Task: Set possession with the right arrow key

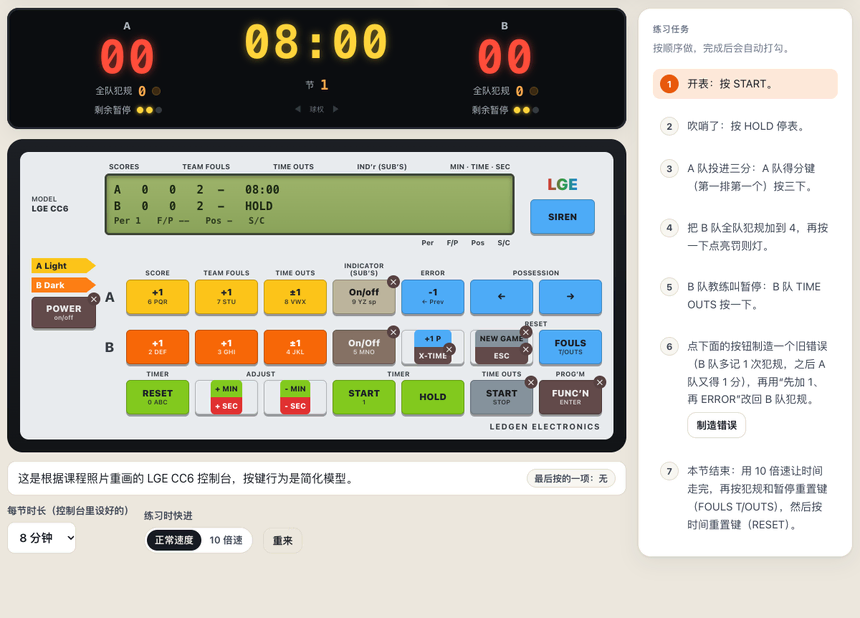Action: pos(570,297)
